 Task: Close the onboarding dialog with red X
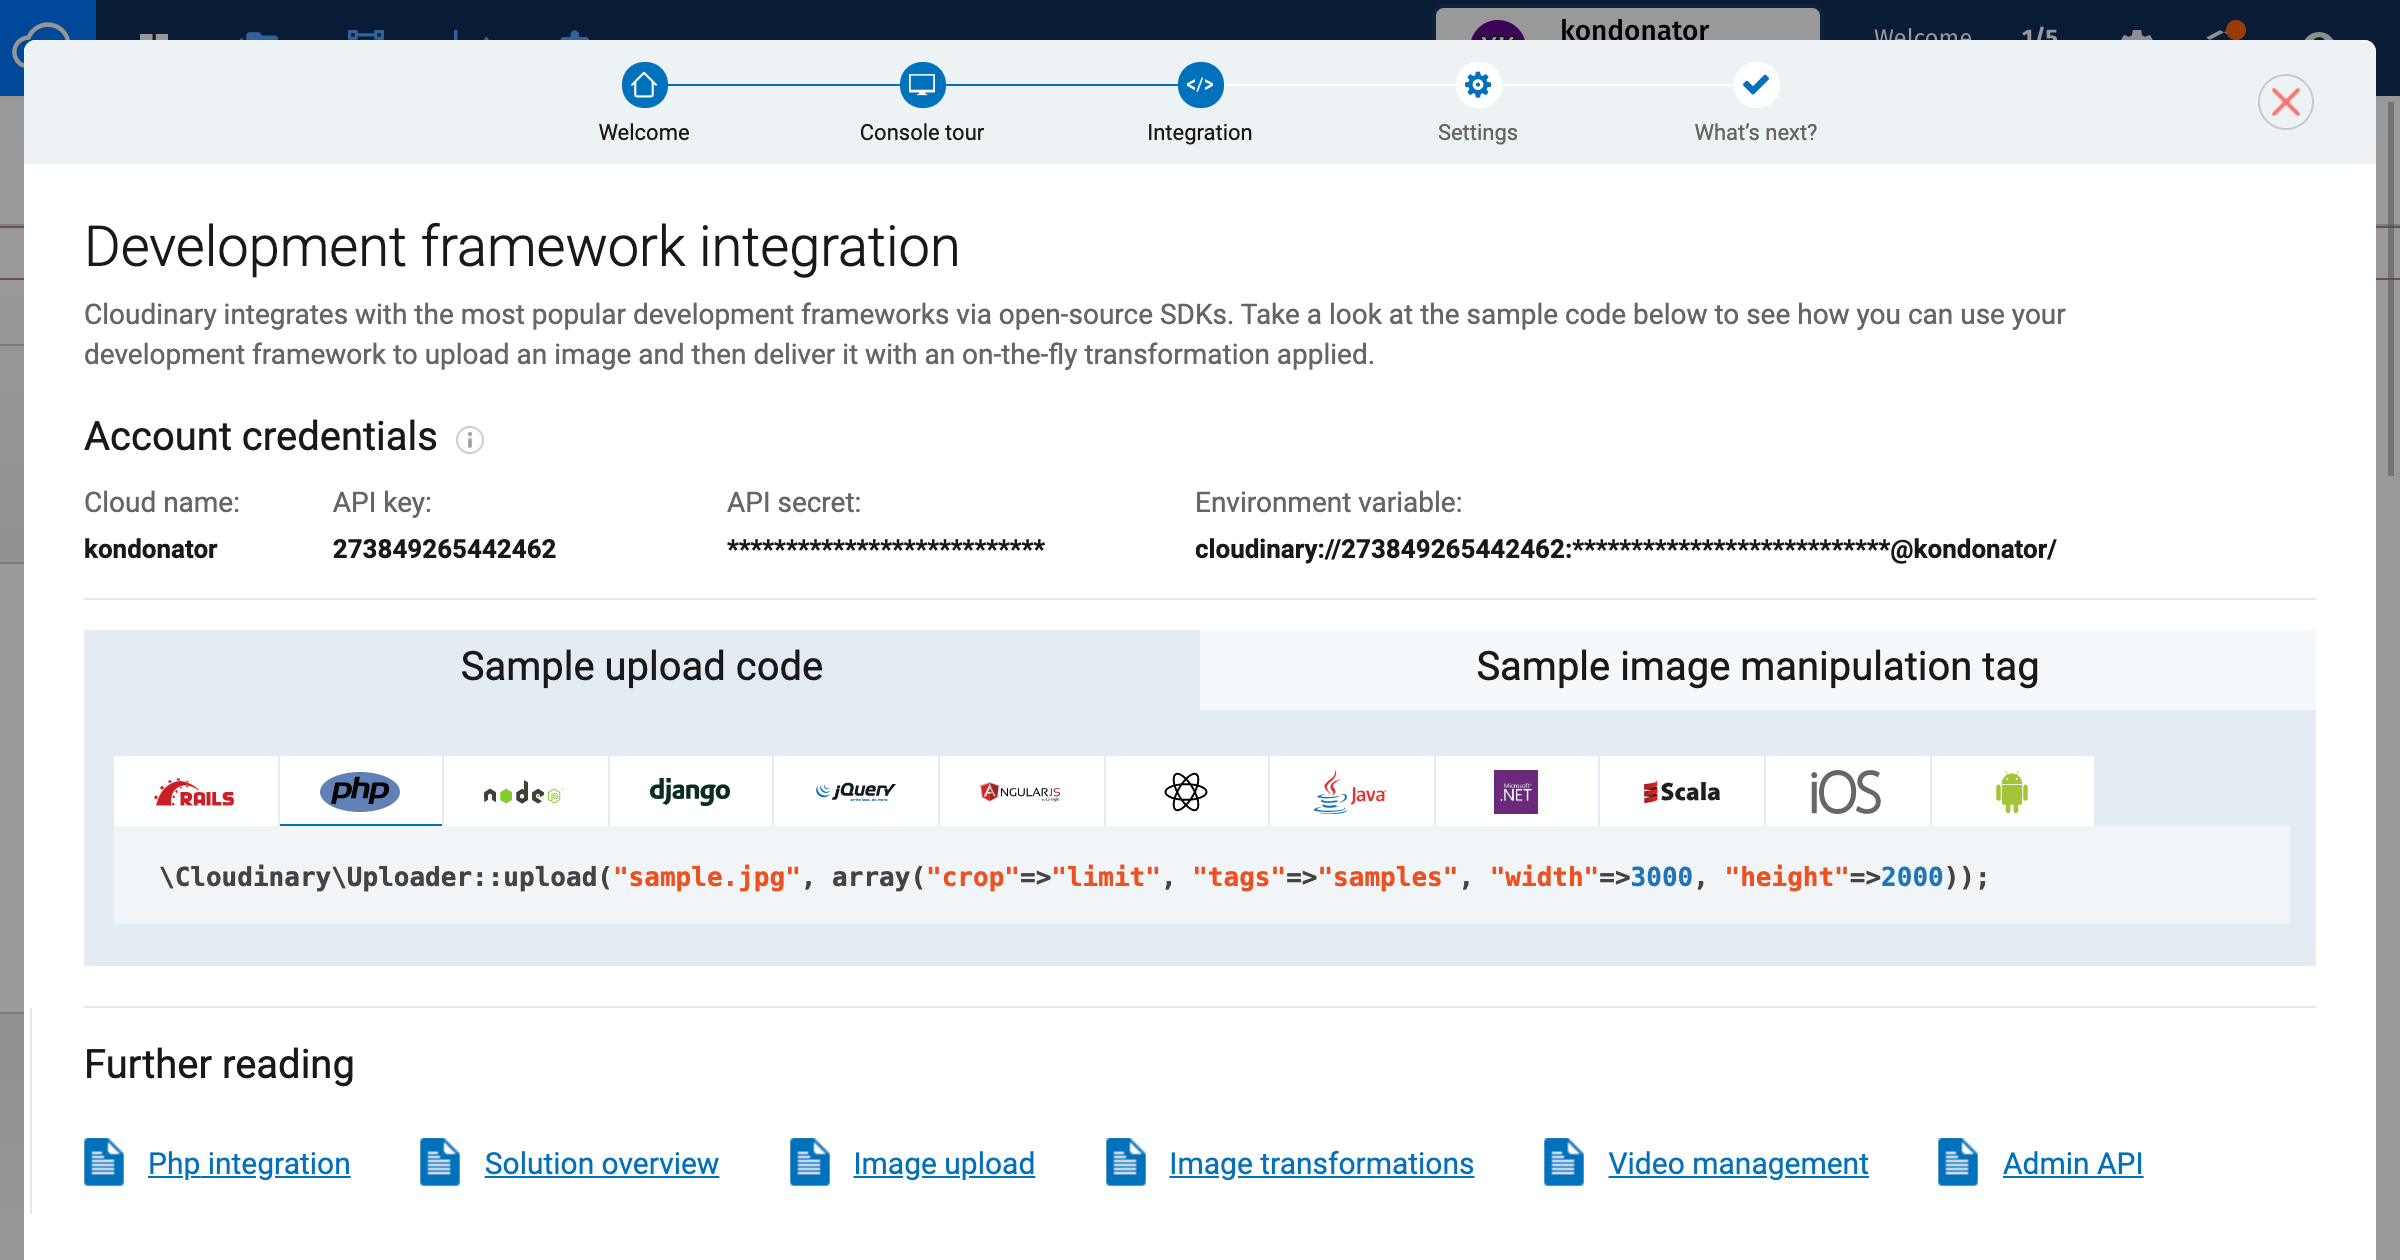(x=2285, y=102)
